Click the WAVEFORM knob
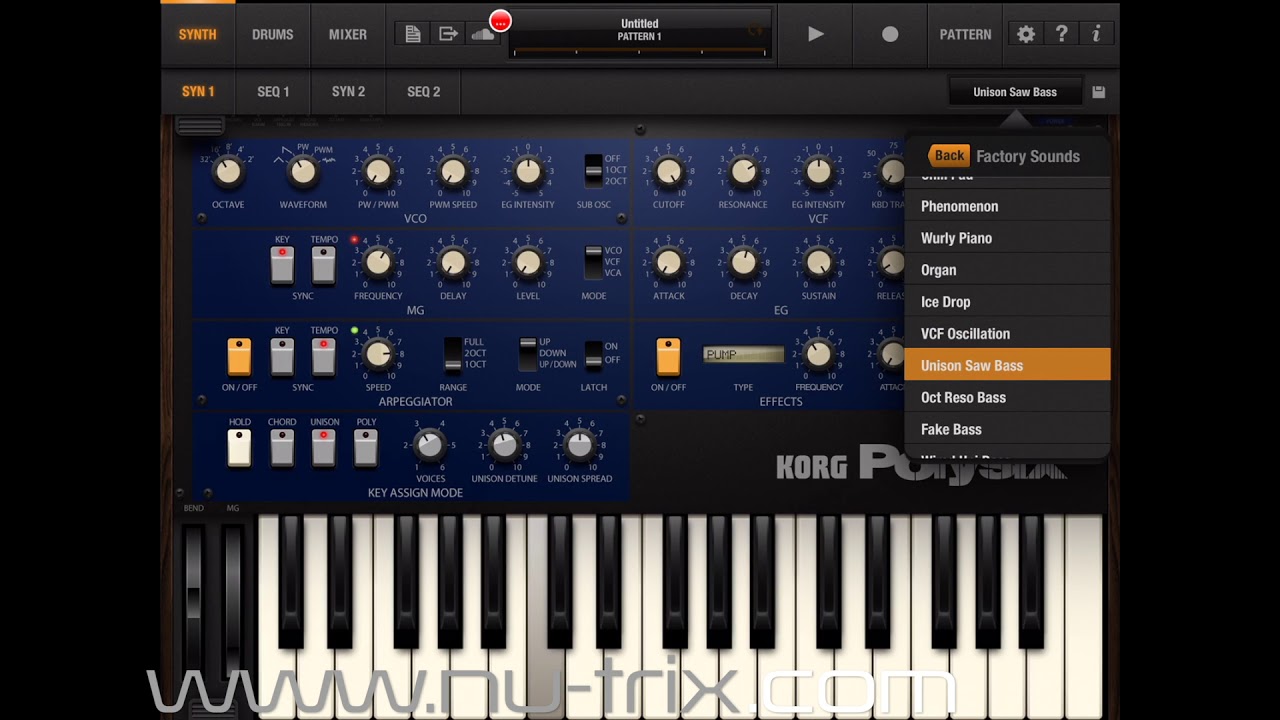1280x720 pixels. 302,171
